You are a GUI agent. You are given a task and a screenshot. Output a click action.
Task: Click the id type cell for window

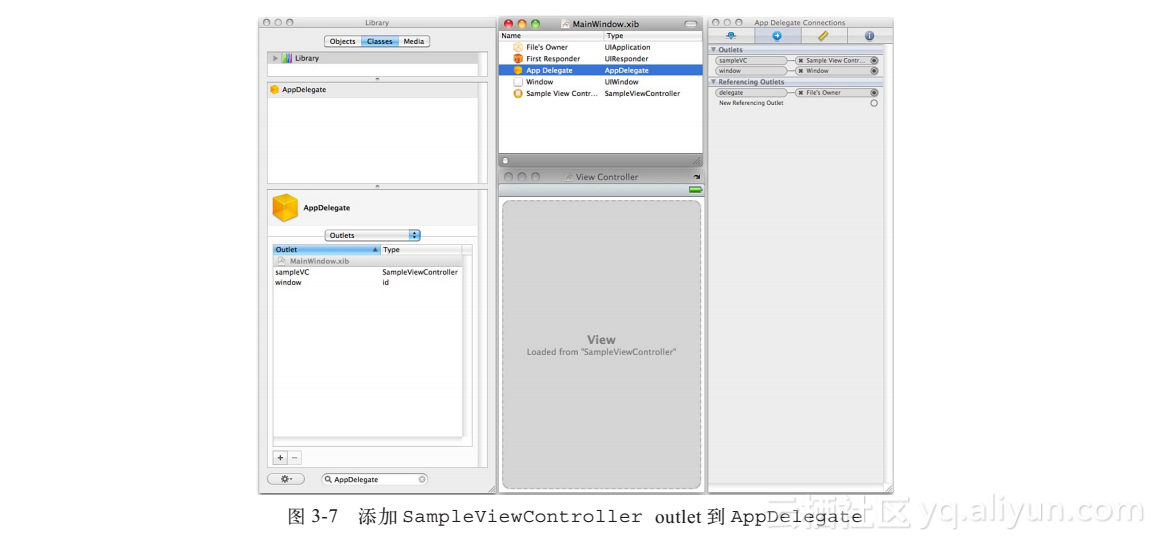click(386, 282)
